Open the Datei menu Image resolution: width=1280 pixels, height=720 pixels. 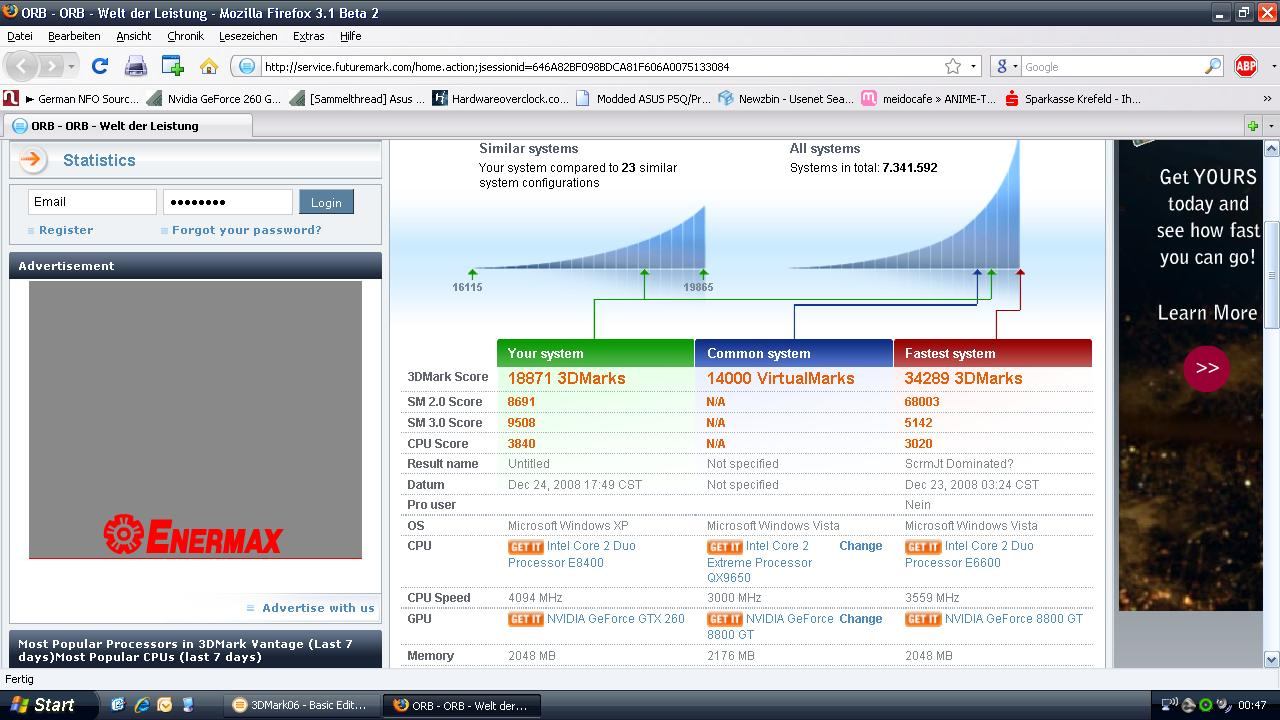(x=20, y=36)
